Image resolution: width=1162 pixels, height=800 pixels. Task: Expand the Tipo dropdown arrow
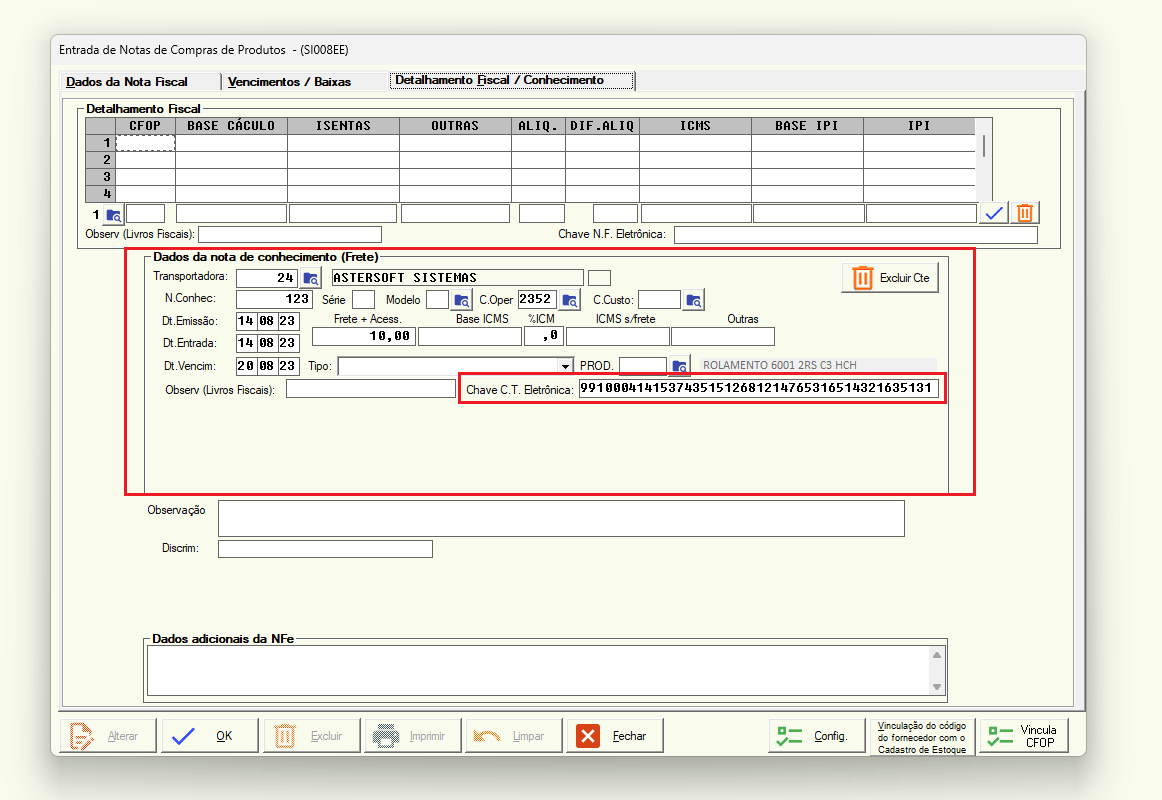pyautogui.click(x=565, y=366)
